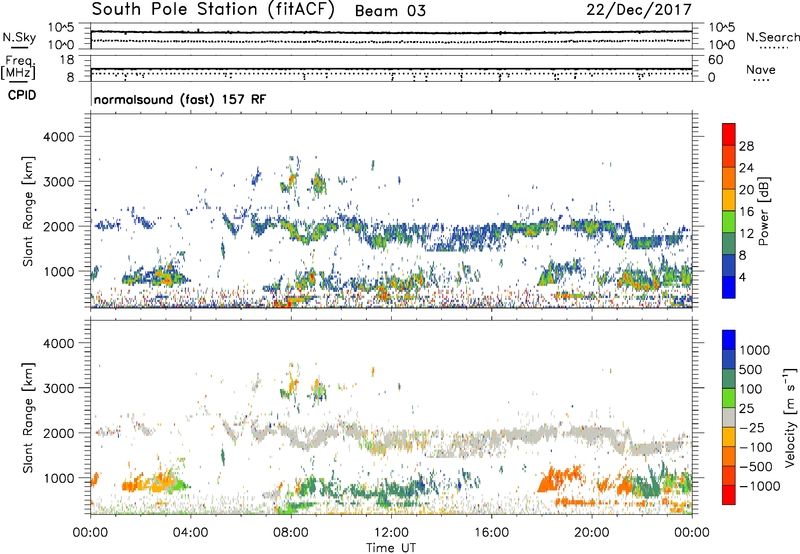Click Power colorbar light green segment 12 to 16
The image size is (800, 554).
coord(729,221)
